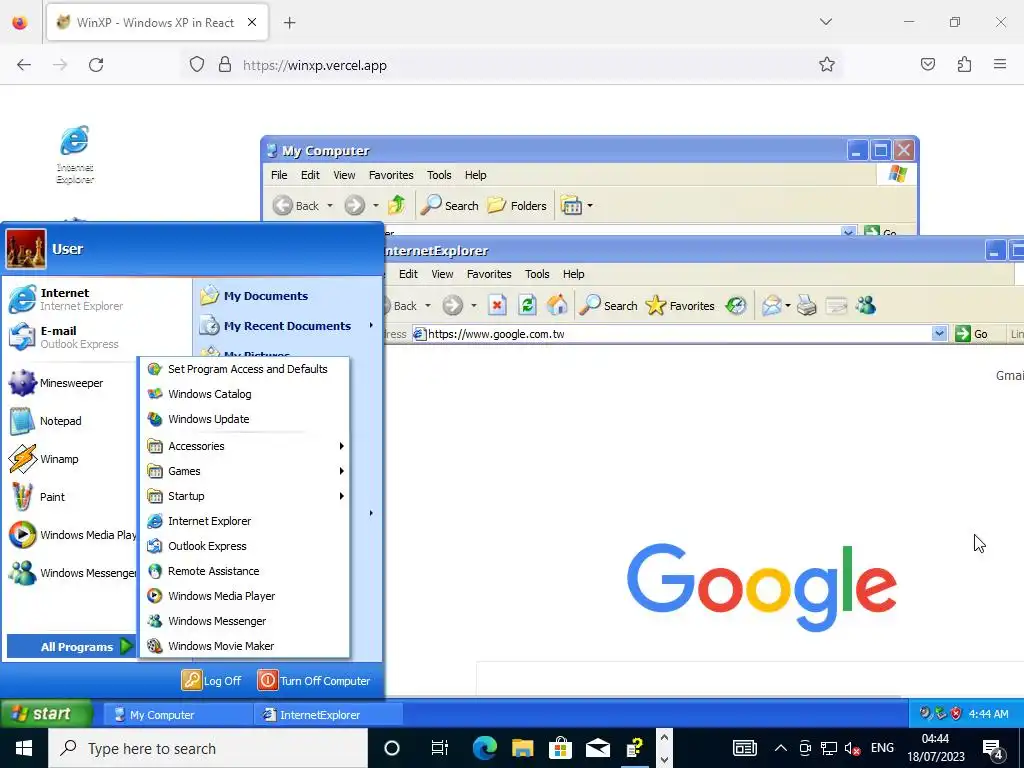Click Folders in My Computer toolbar
Viewport: 1024px width, 768px height.
coord(517,206)
